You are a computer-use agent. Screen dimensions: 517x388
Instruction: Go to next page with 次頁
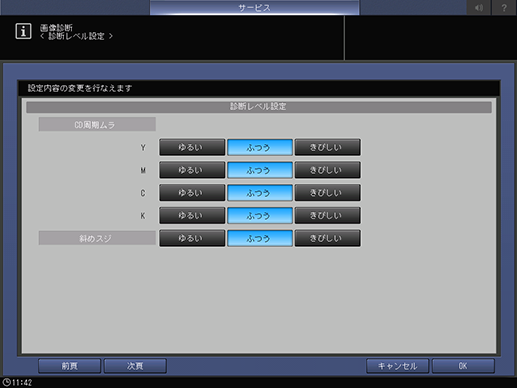[135, 366]
